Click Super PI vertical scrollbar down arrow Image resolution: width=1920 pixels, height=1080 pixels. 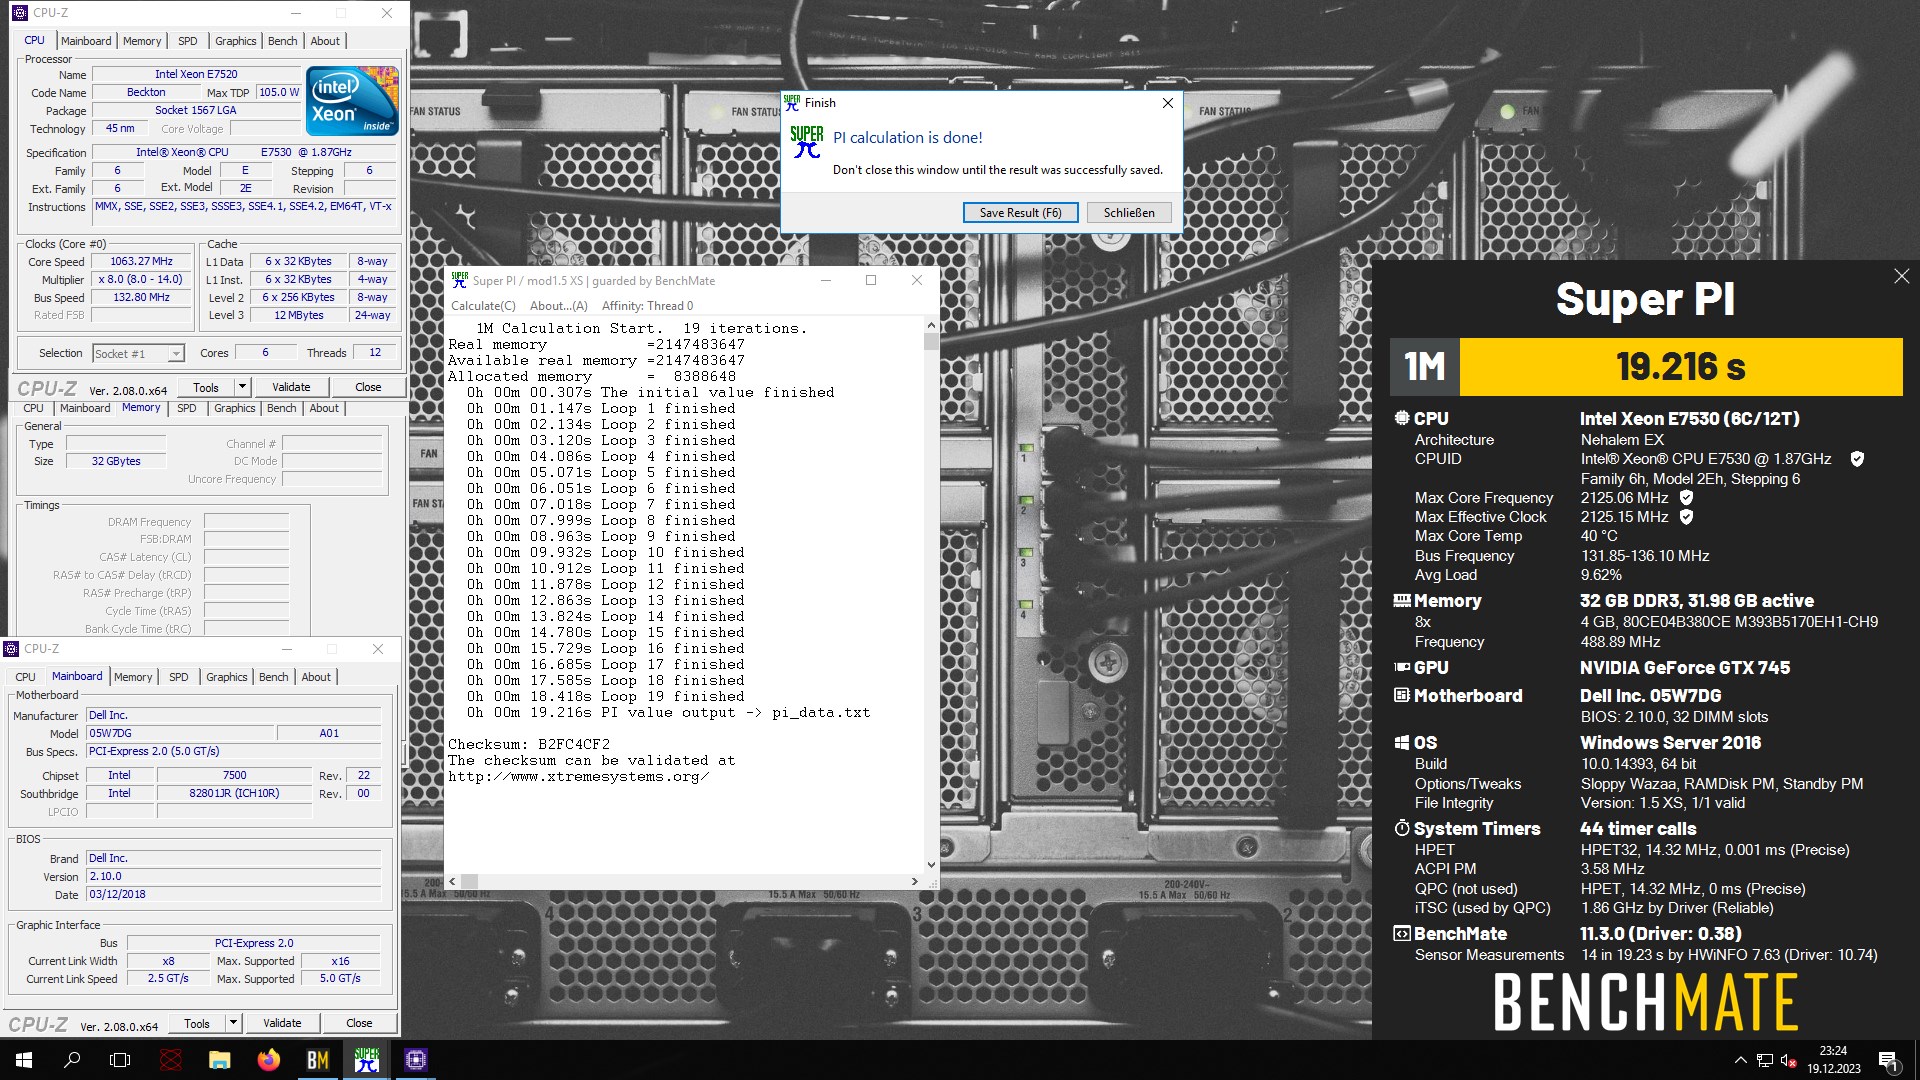coord(931,865)
